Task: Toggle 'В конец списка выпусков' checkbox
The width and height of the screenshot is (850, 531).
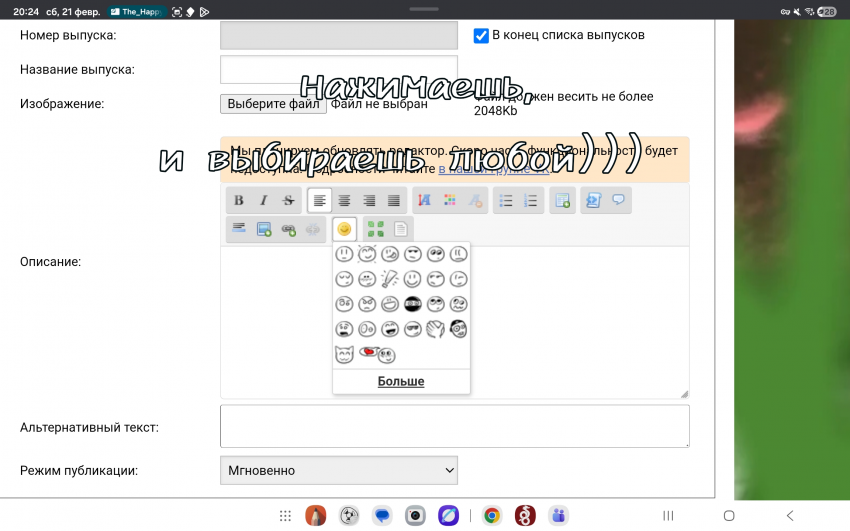Action: [x=481, y=36]
